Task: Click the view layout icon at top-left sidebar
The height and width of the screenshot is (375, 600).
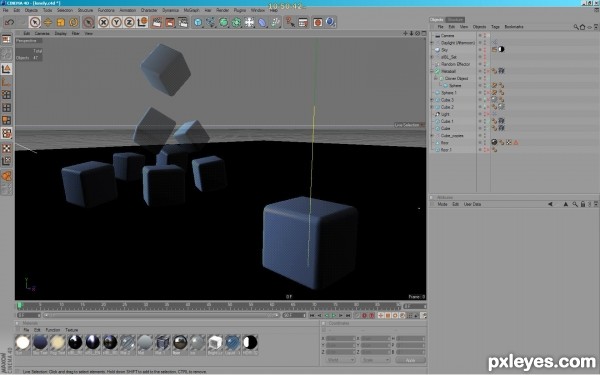Action: point(7,39)
